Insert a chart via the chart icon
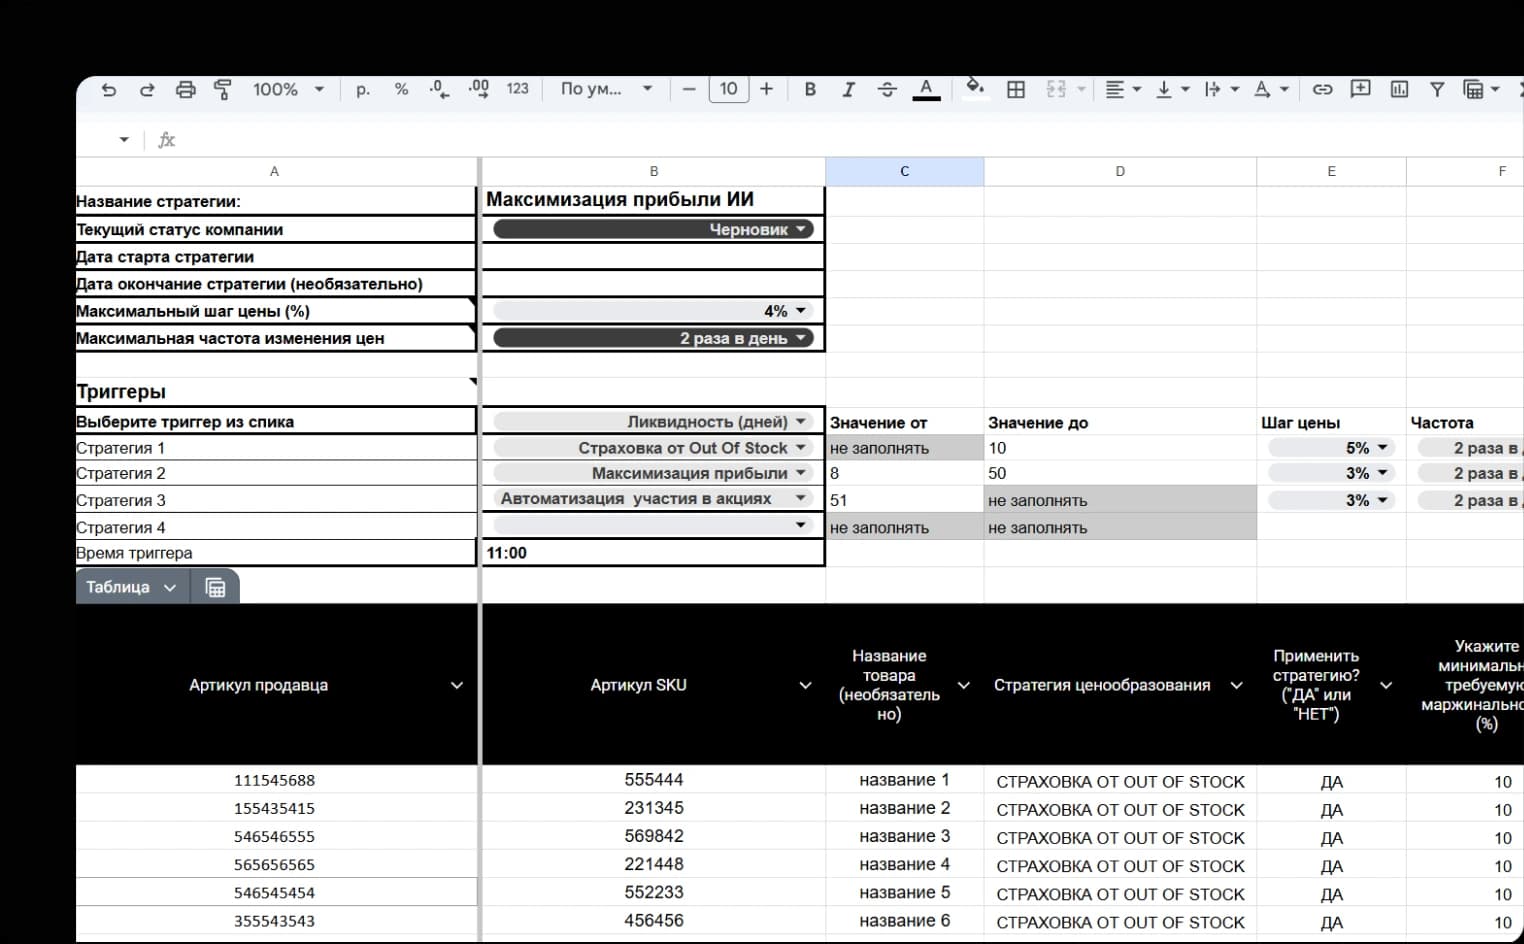This screenshot has height=944, width=1524. coord(1399,89)
